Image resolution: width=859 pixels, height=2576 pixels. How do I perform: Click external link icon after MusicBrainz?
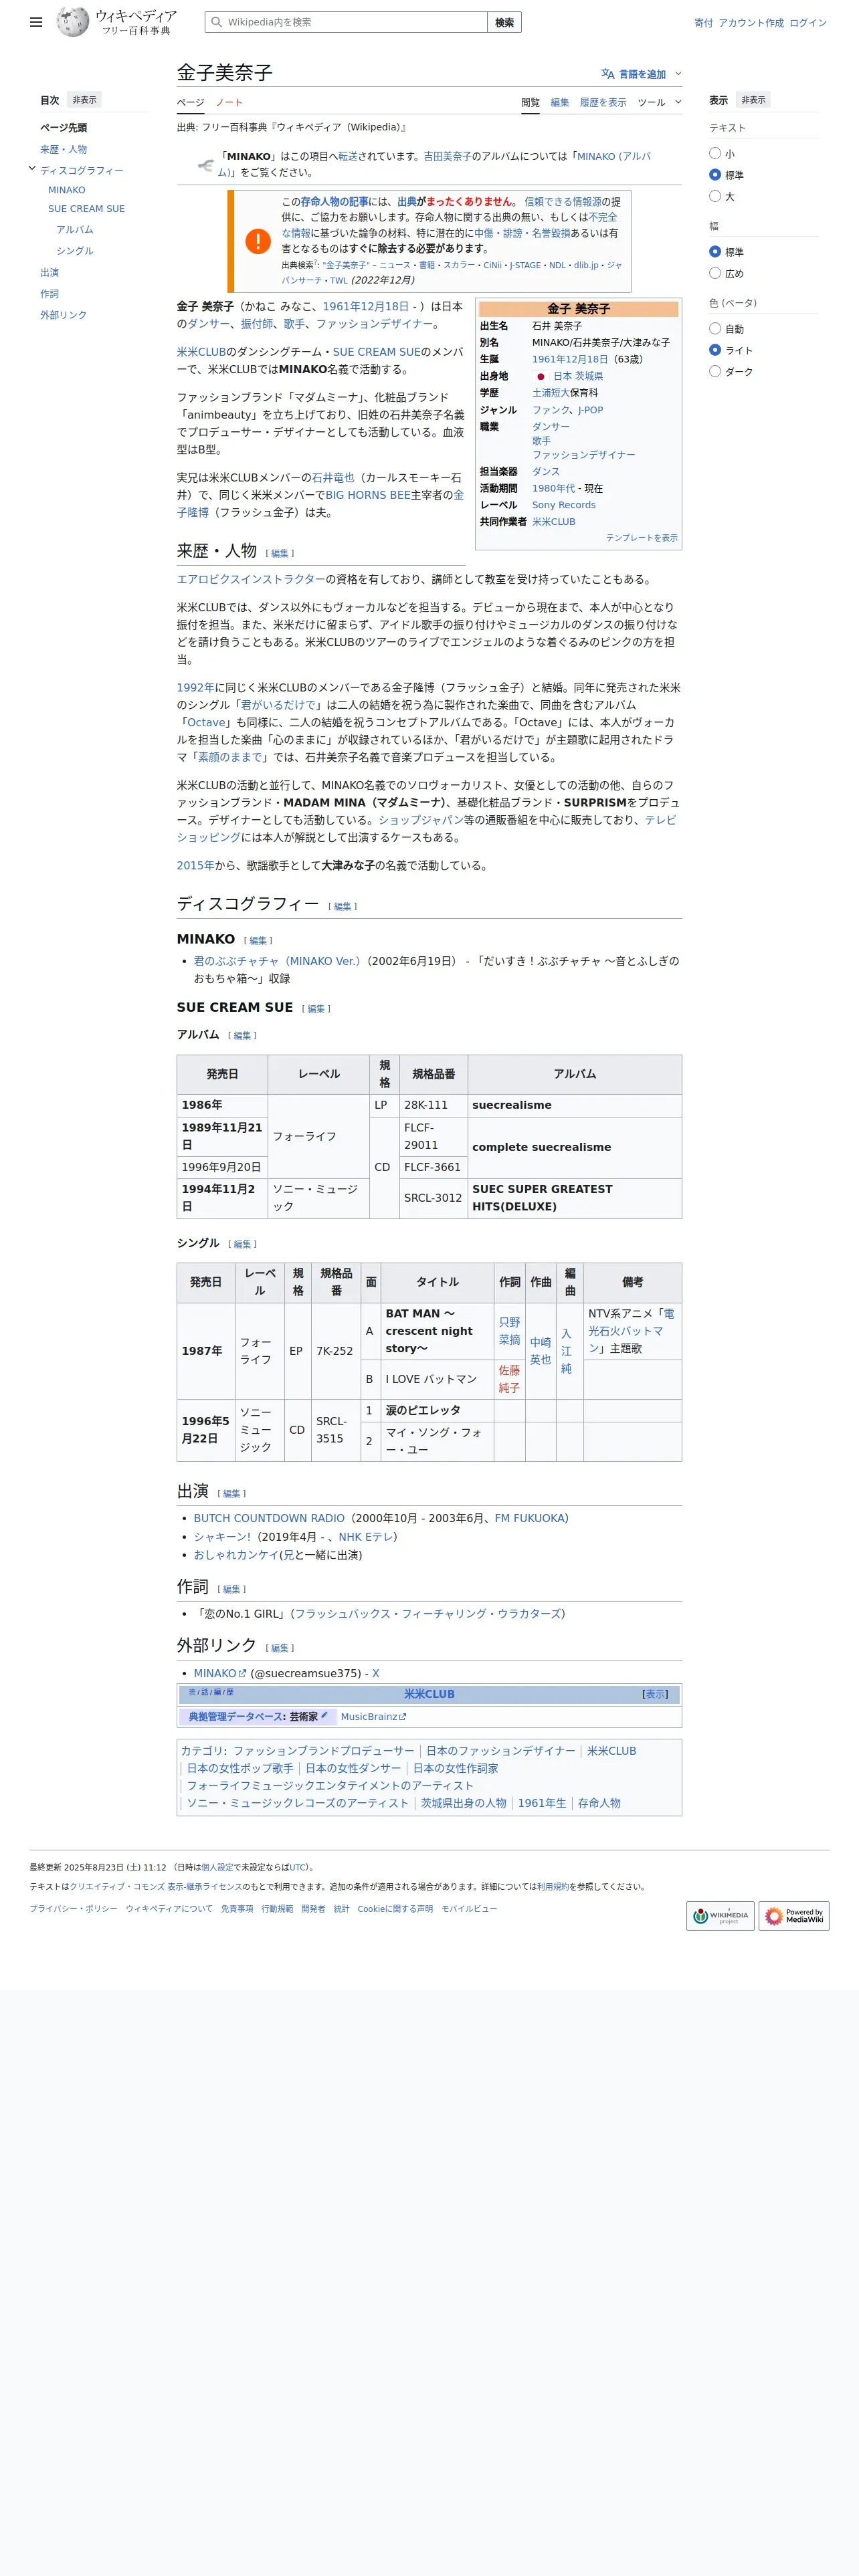coord(402,1717)
